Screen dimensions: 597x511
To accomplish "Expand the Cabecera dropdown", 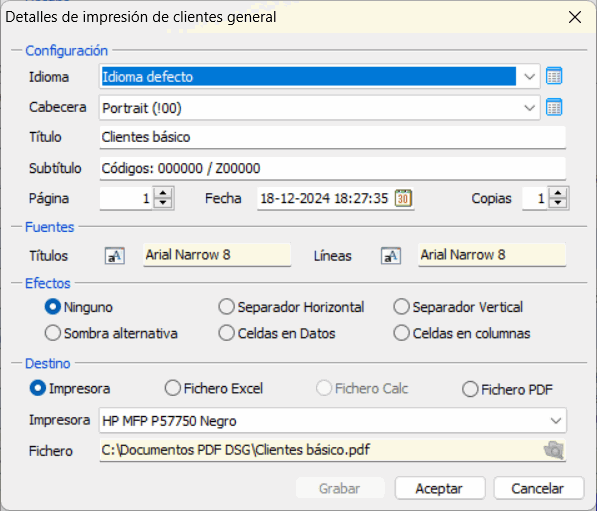I will coord(529,108).
